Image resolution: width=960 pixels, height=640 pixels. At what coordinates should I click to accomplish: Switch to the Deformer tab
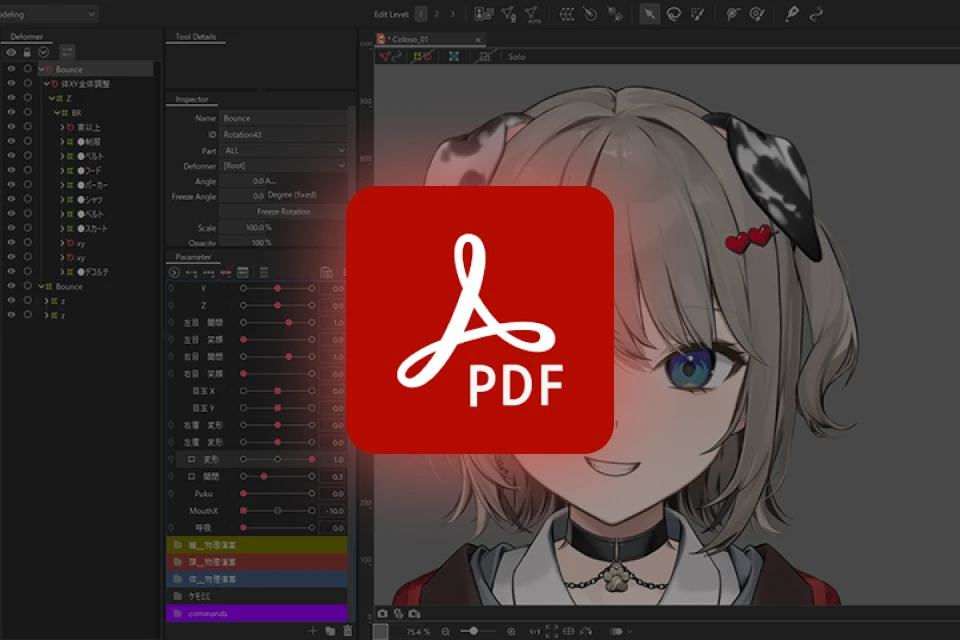click(27, 37)
